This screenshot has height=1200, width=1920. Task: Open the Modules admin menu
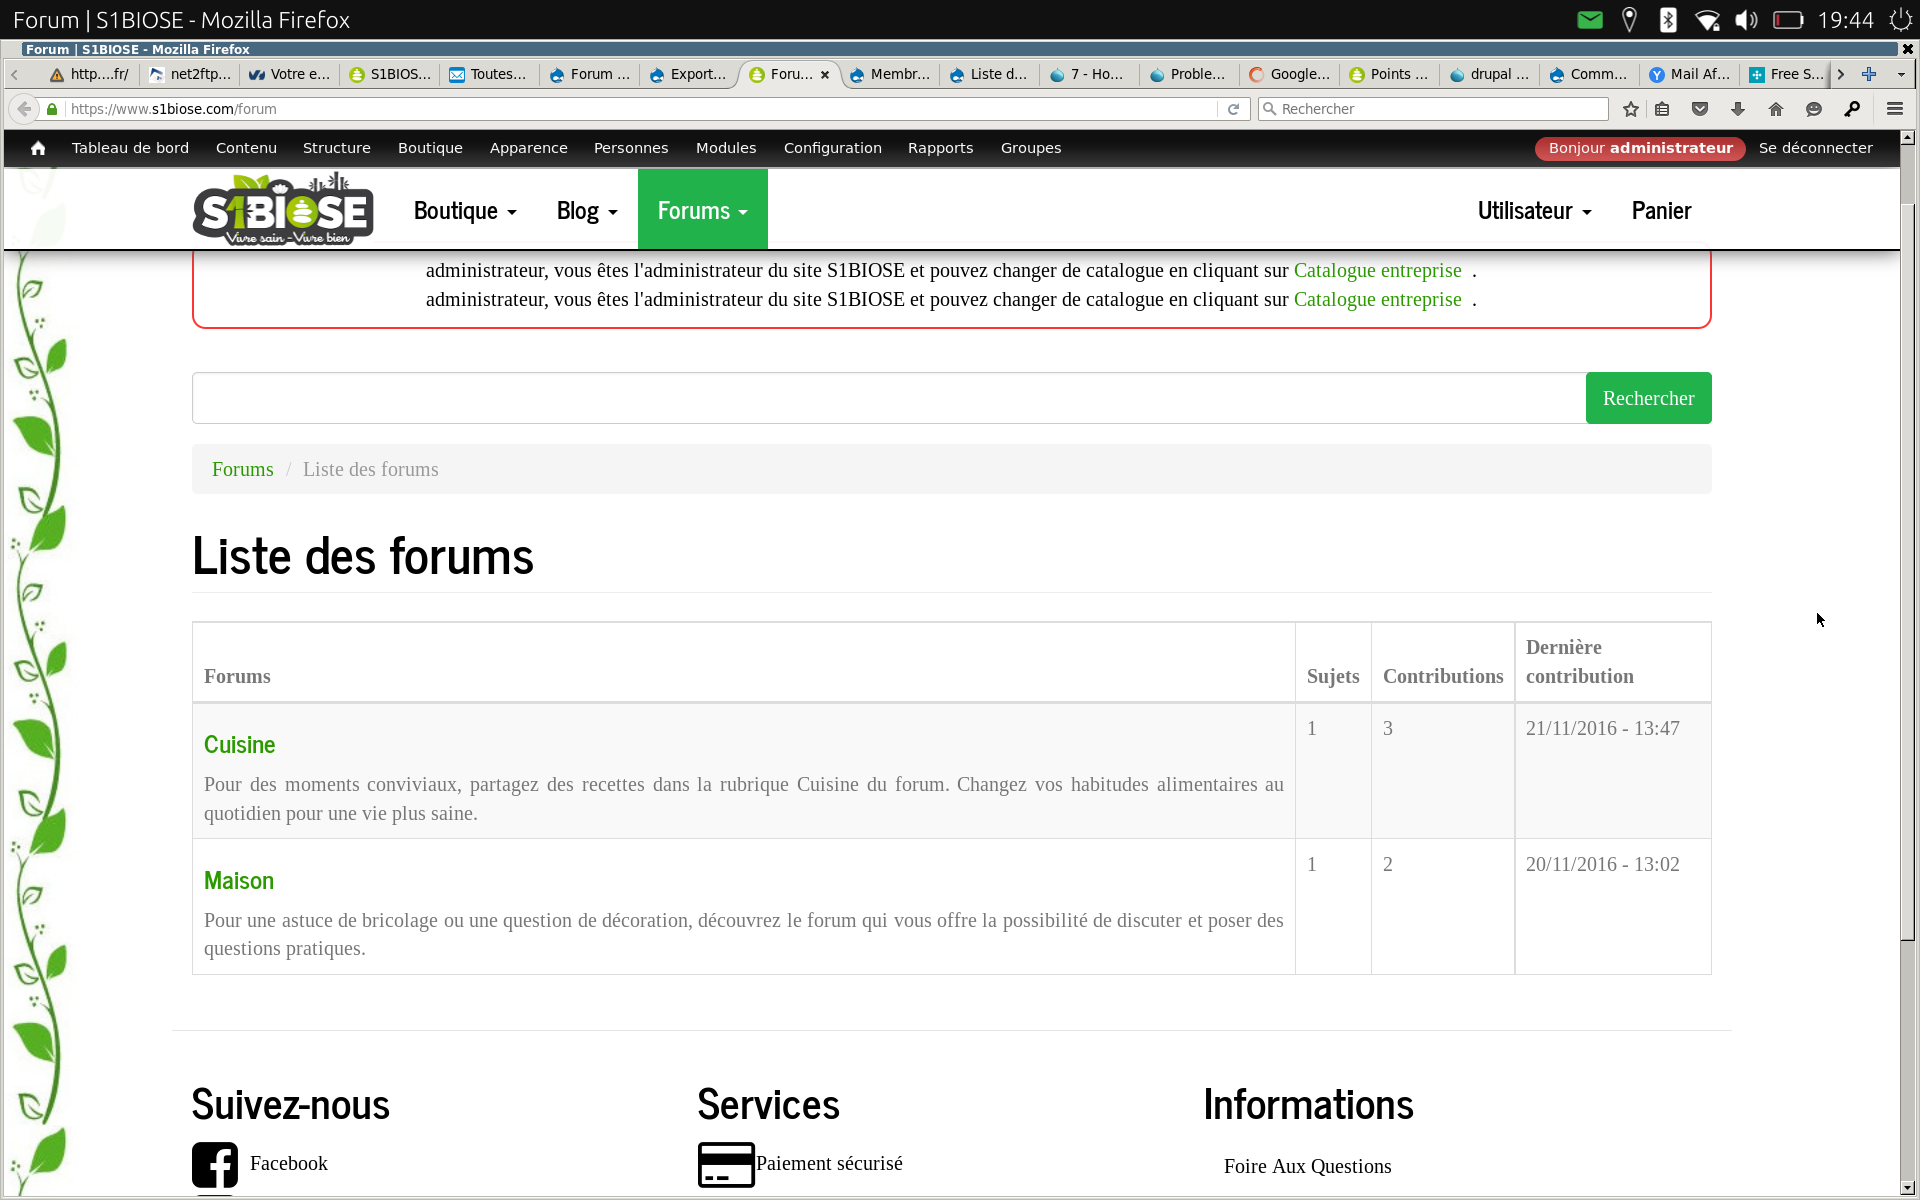coord(726,148)
